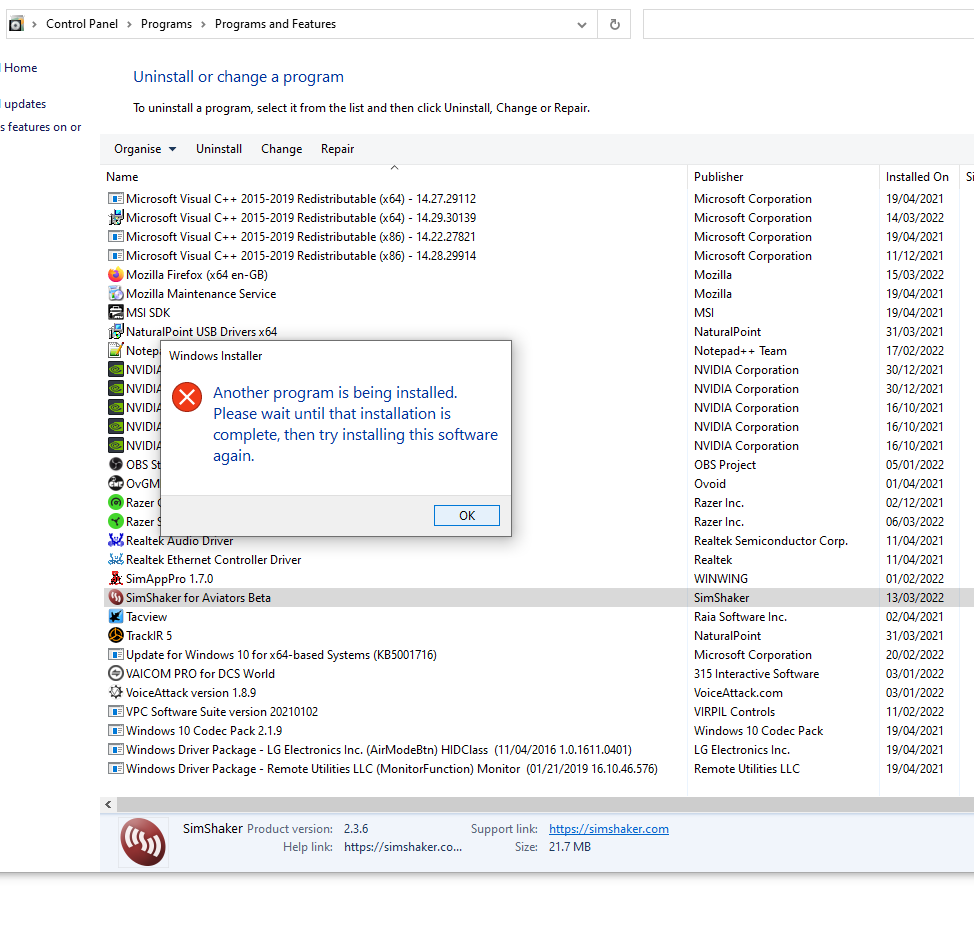Click the Tacview program icon
974x930 pixels.
point(116,617)
